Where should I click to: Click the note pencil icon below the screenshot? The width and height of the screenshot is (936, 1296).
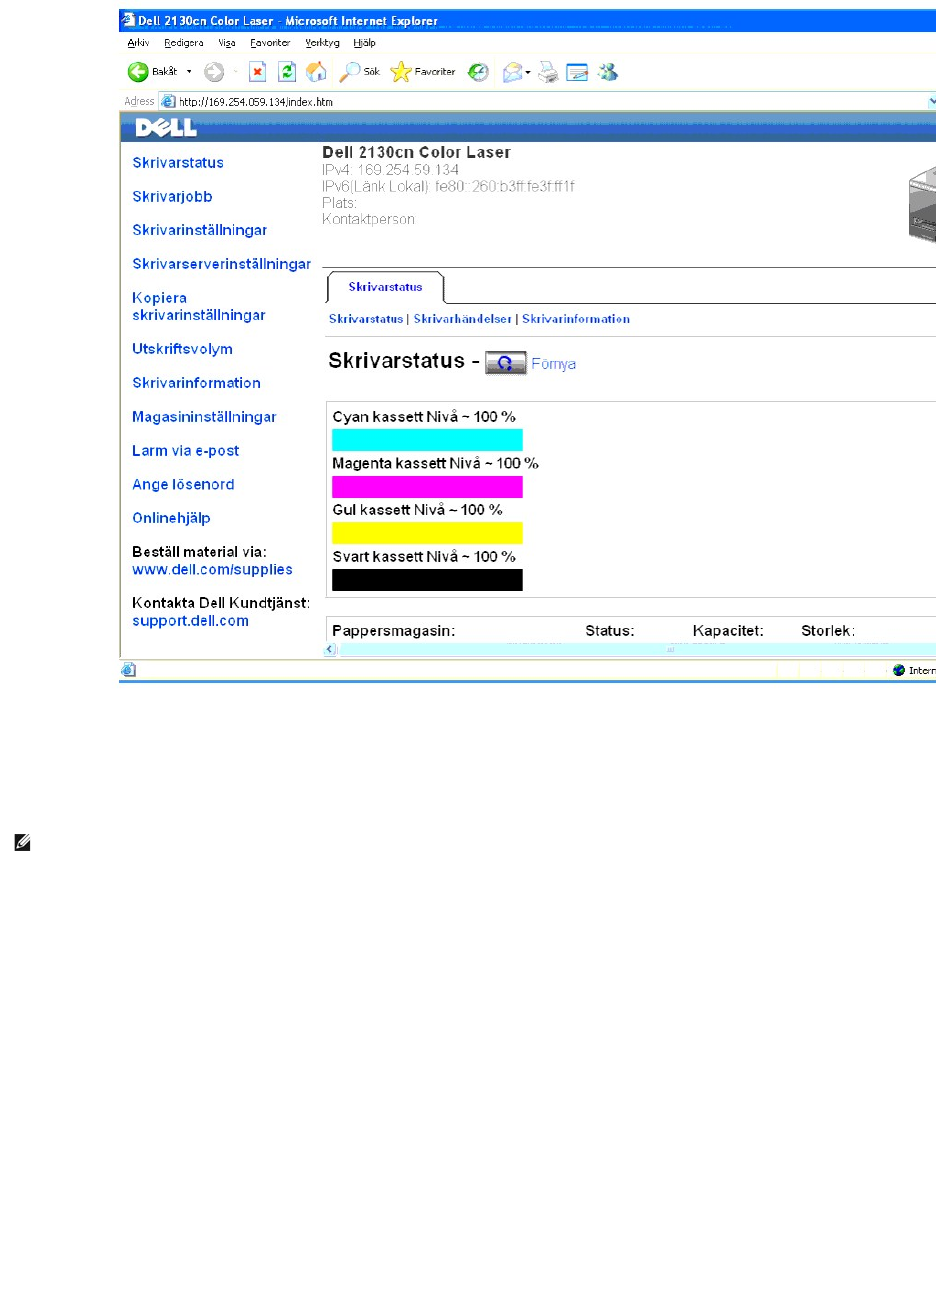pyautogui.click(x=22, y=844)
